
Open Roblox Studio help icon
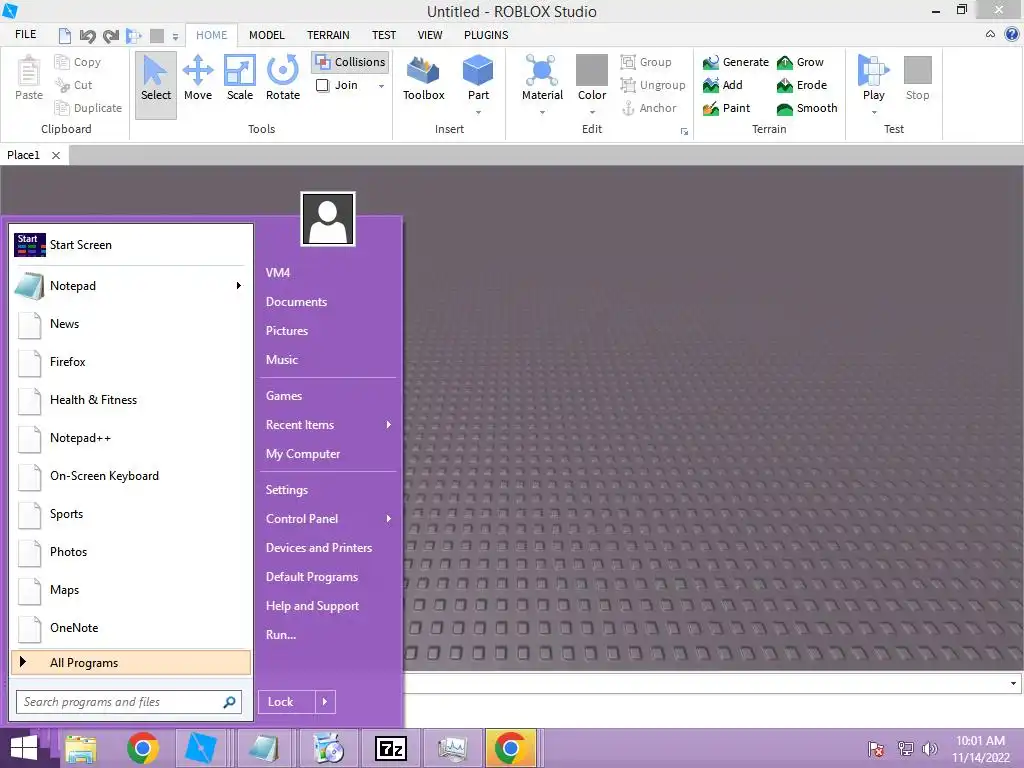click(x=1012, y=34)
